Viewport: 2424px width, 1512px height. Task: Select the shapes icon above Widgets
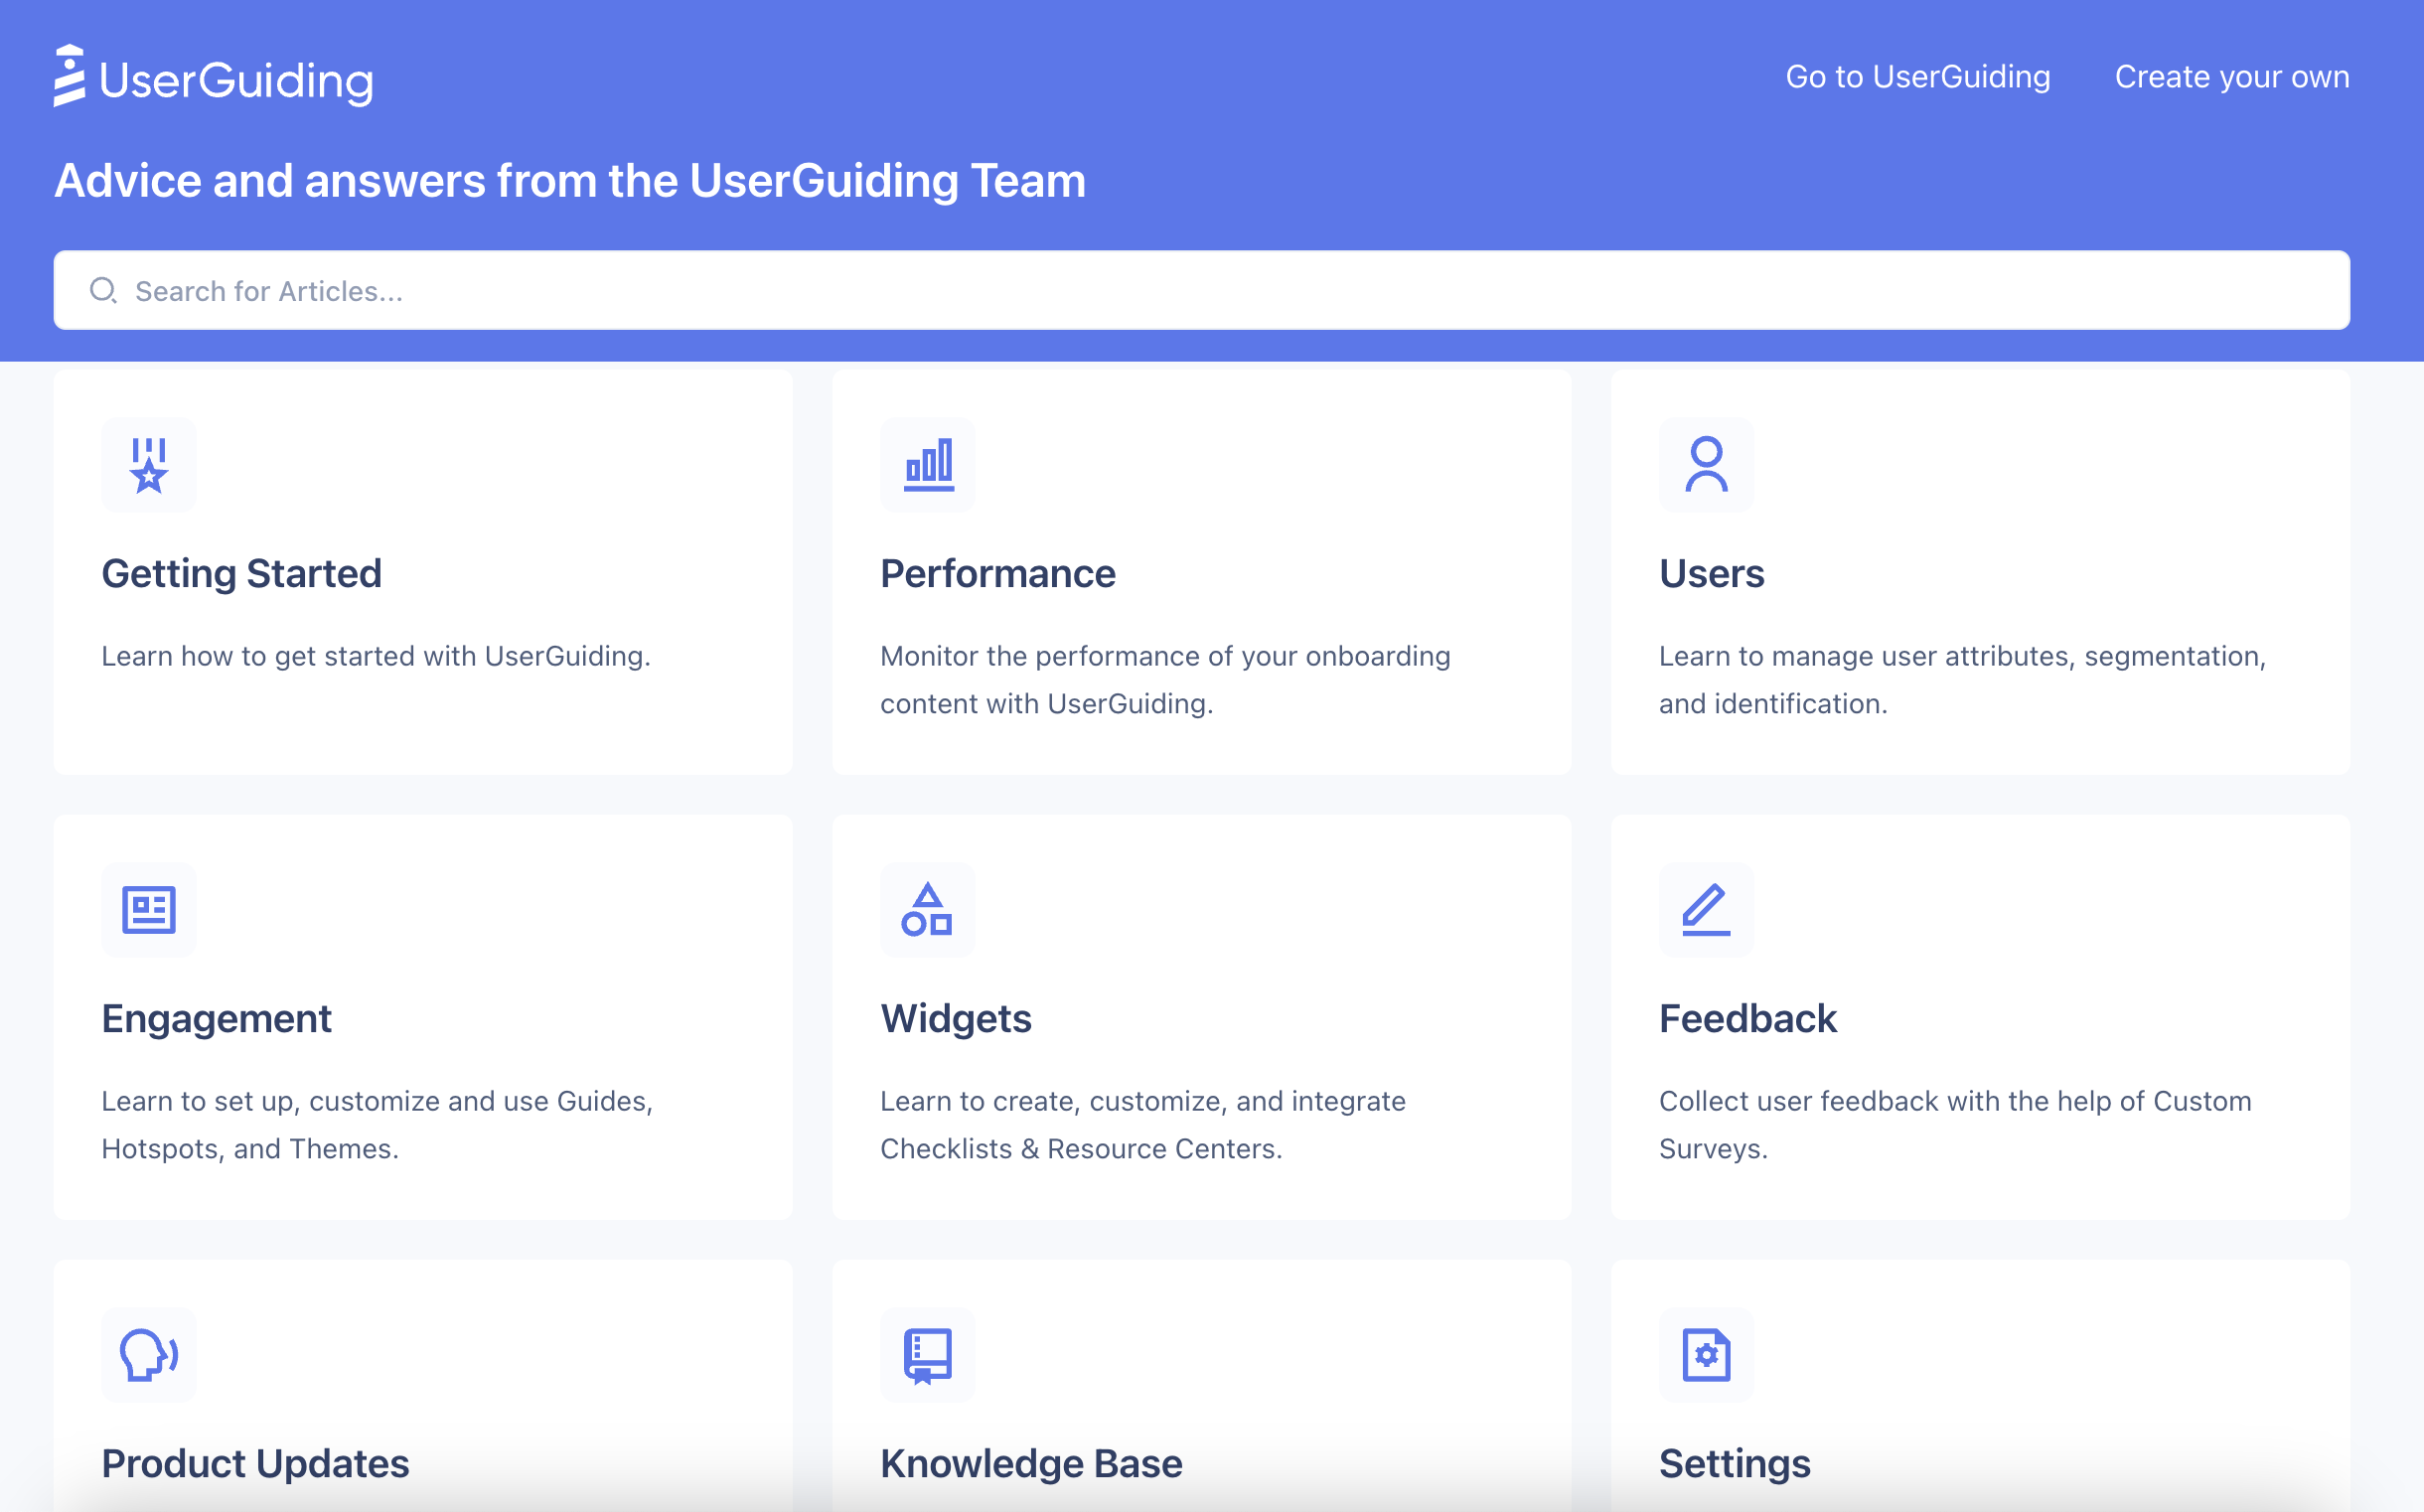pyautogui.click(x=927, y=909)
